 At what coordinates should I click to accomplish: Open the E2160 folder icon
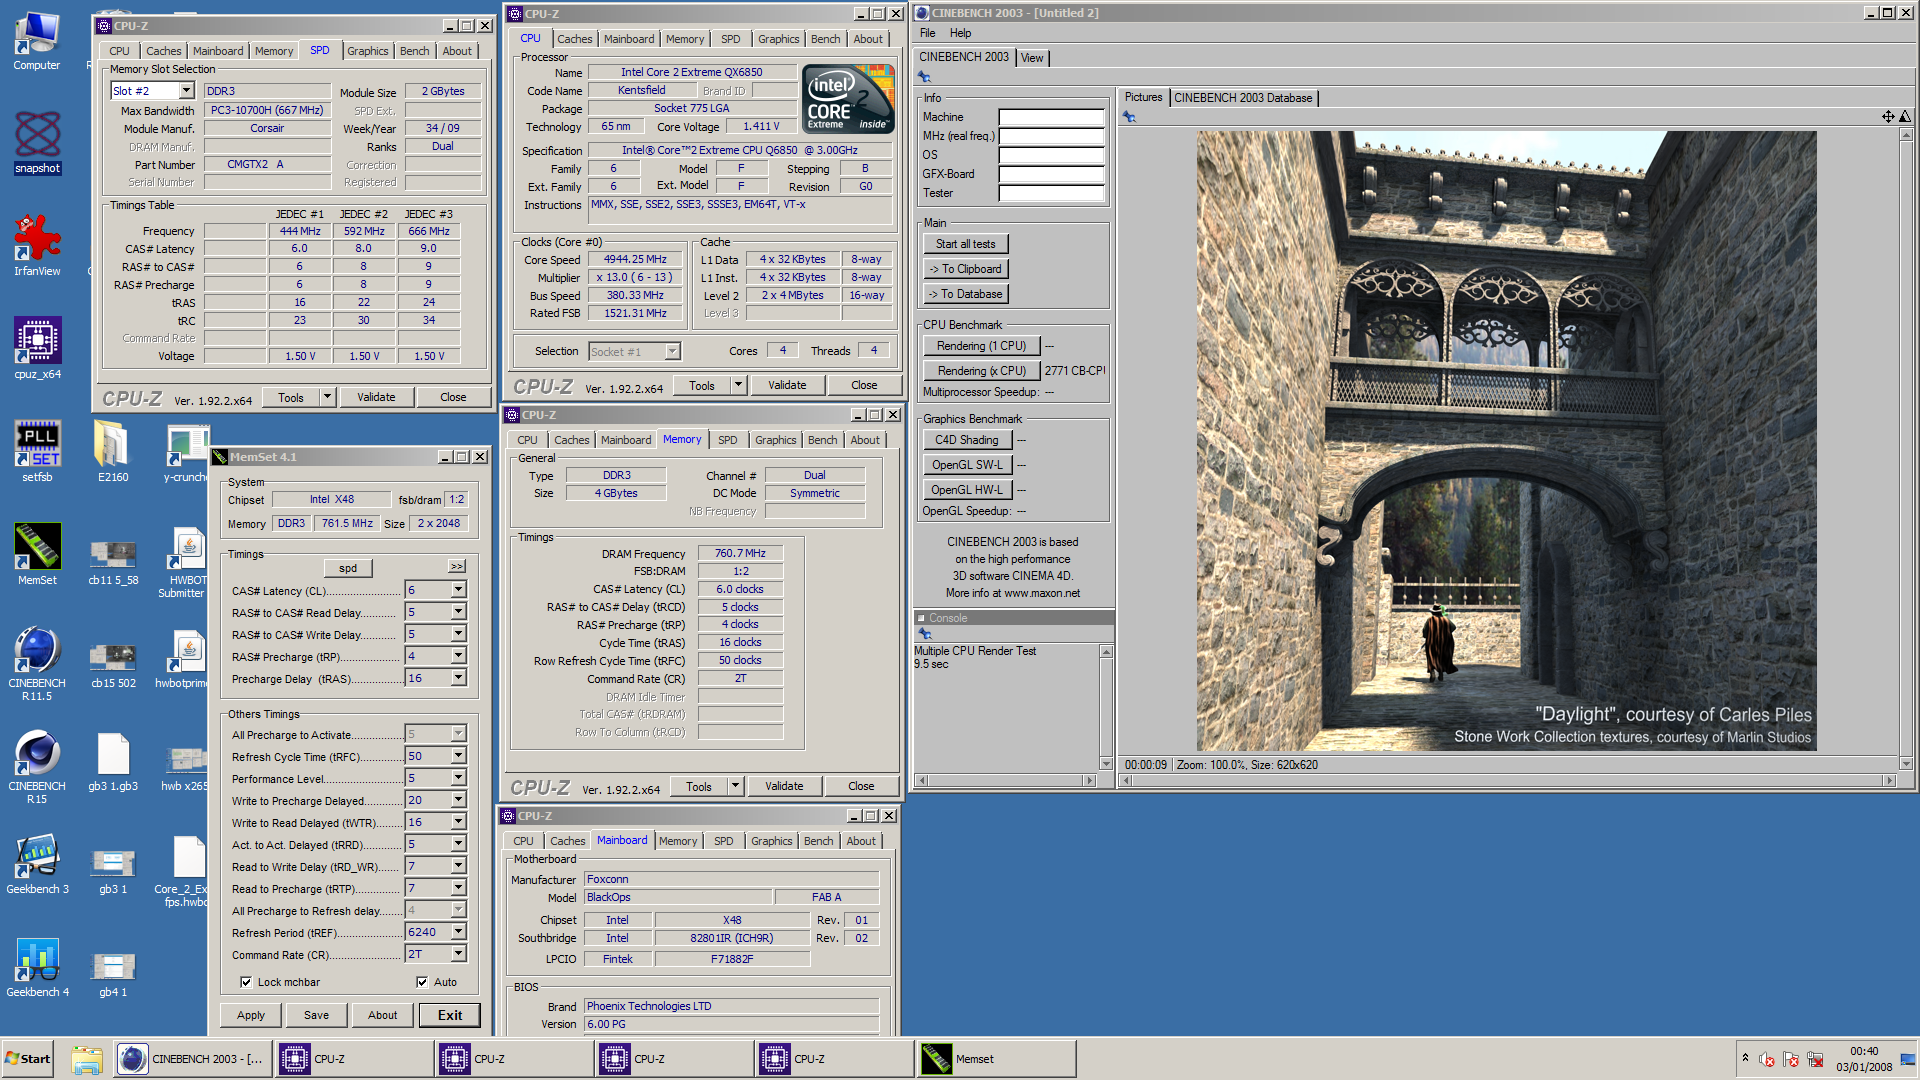click(x=112, y=451)
